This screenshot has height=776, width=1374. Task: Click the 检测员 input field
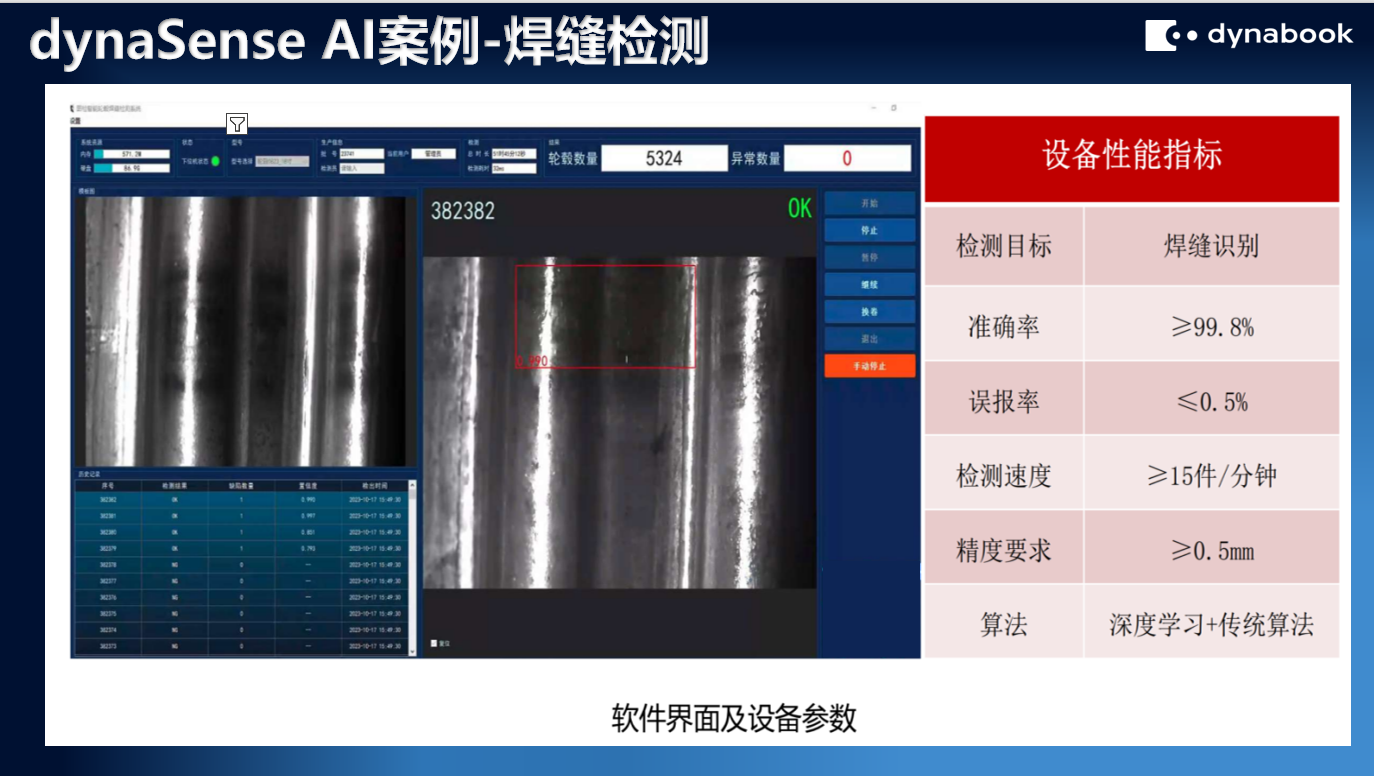coord(362,168)
